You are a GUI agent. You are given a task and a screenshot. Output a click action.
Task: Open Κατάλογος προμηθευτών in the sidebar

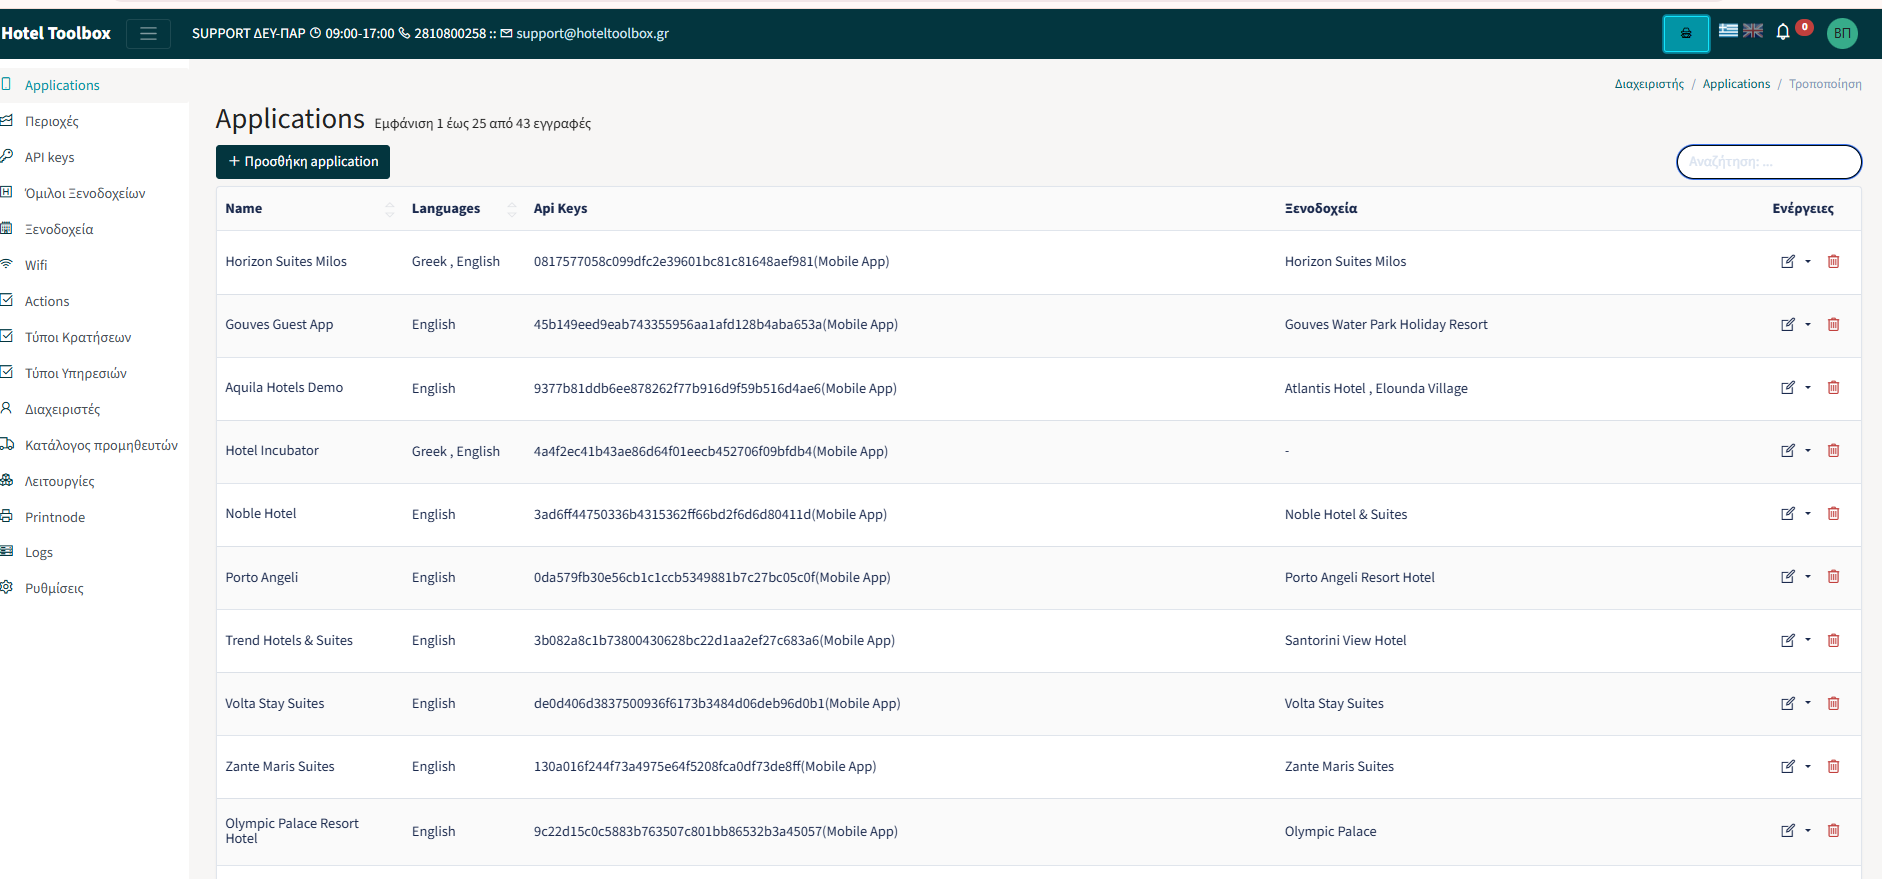point(101,445)
